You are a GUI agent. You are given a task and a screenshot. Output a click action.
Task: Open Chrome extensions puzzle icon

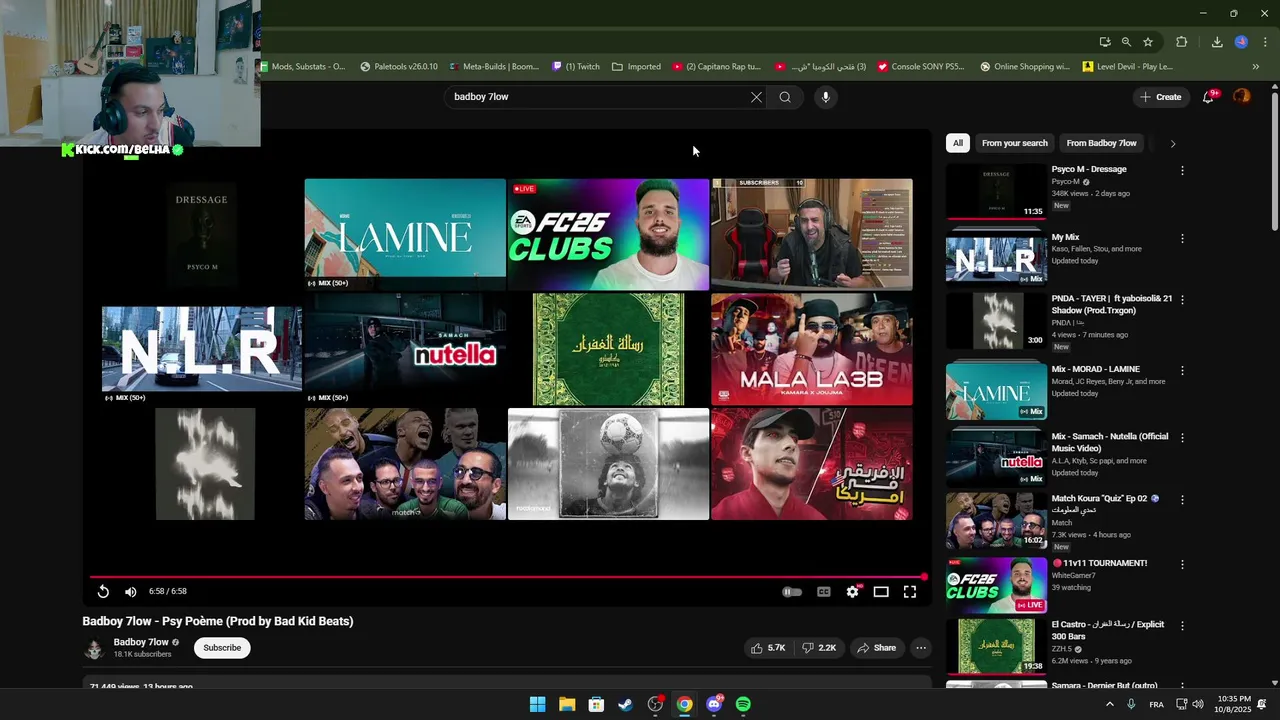[1182, 42]
